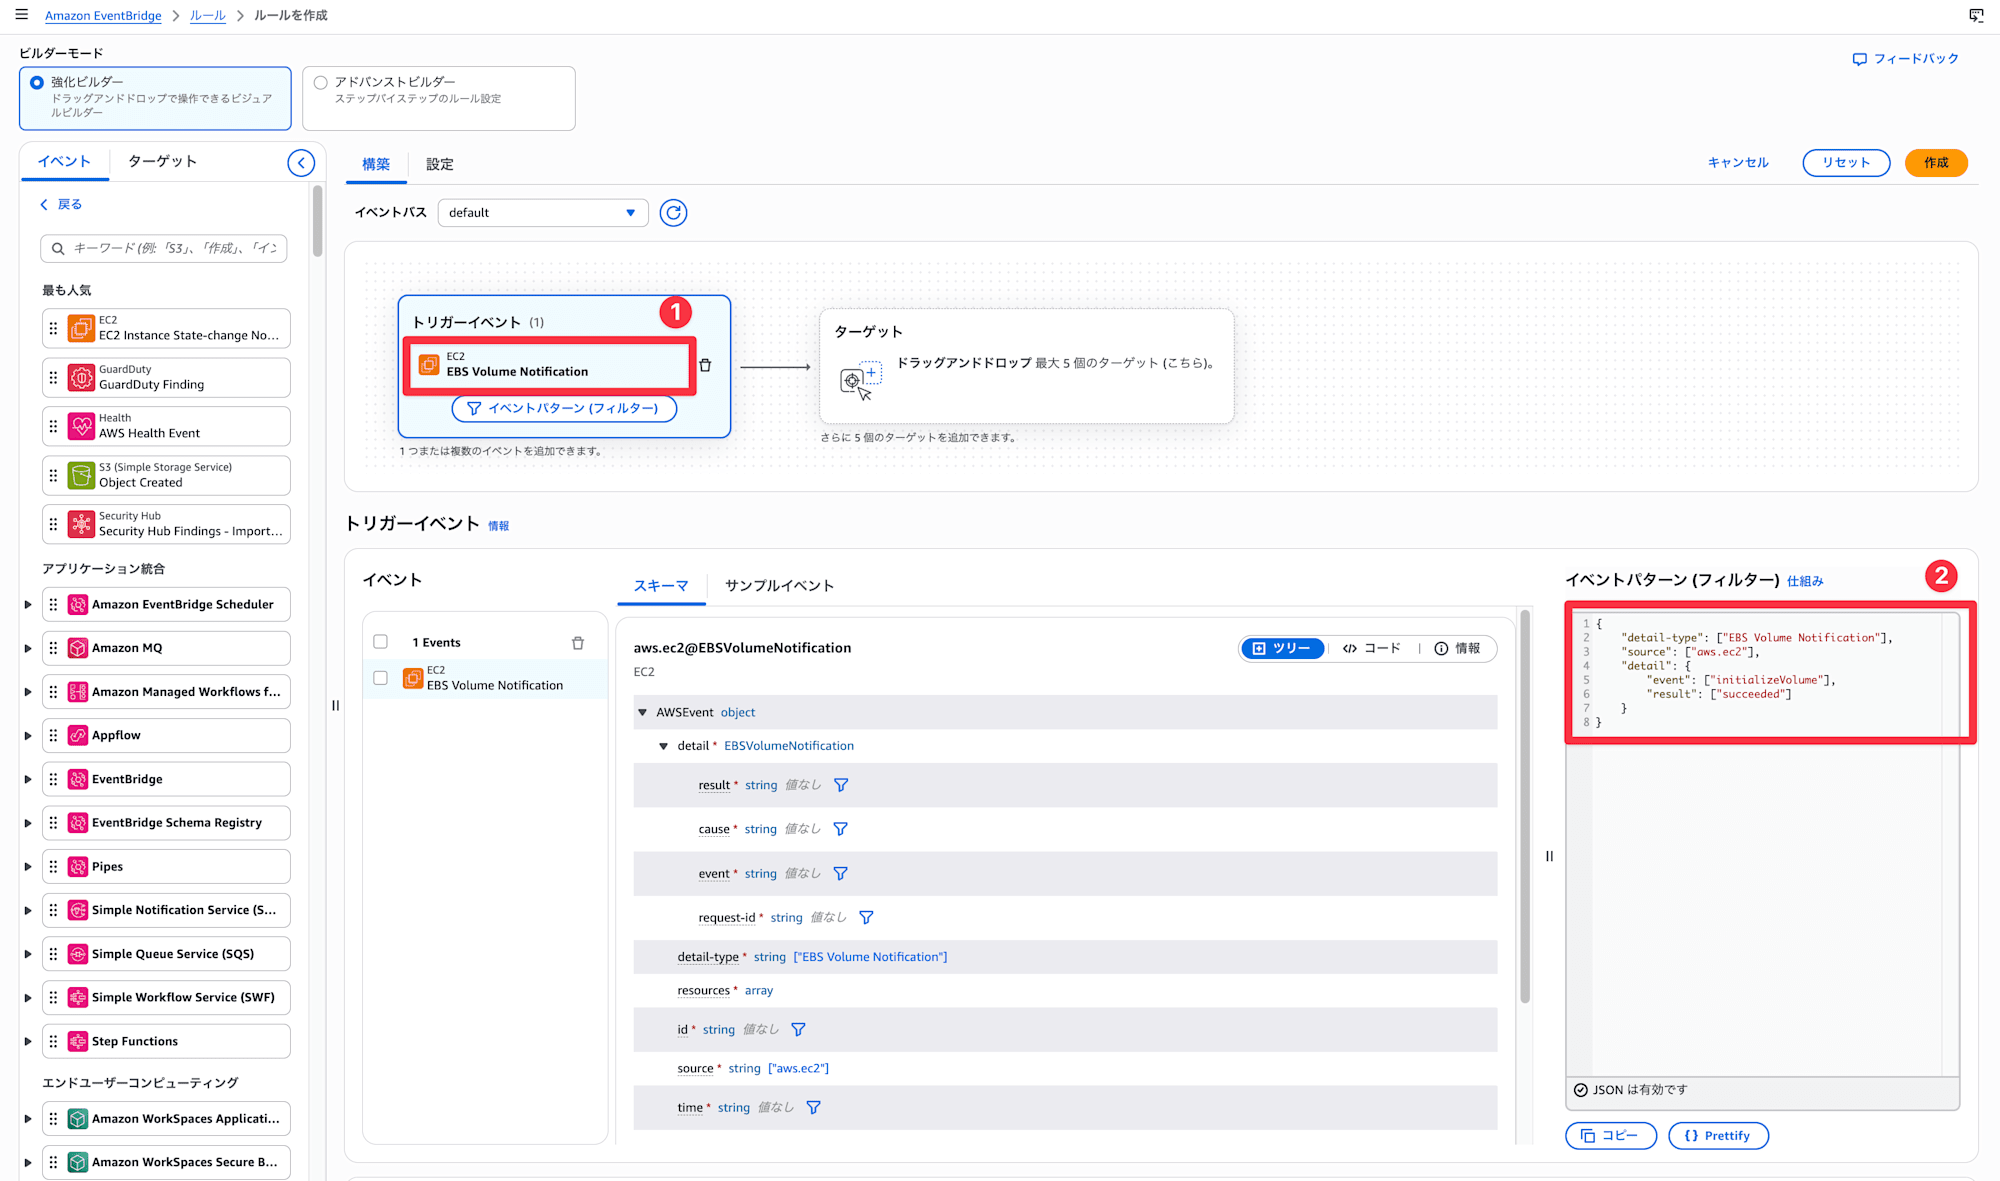Collapse the left events panel
The width and height of the screenshot is (2000, 1181).
click(301, 163)
